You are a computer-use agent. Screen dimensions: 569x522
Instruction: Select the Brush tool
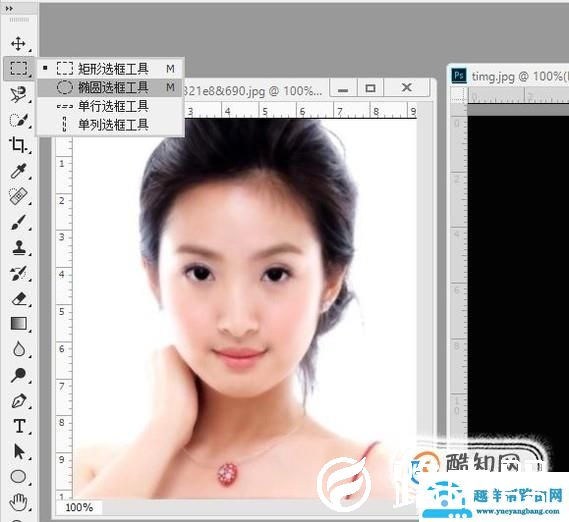pos(18,222)
